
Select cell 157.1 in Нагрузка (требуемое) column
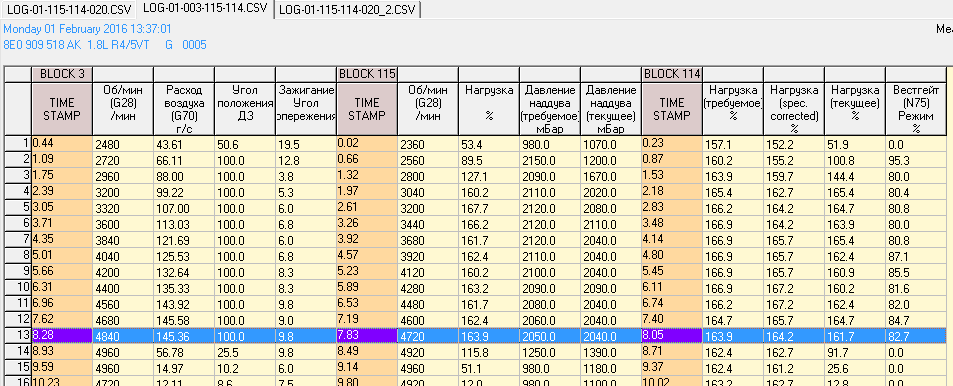pyautogui.click(x=732, y=144)
